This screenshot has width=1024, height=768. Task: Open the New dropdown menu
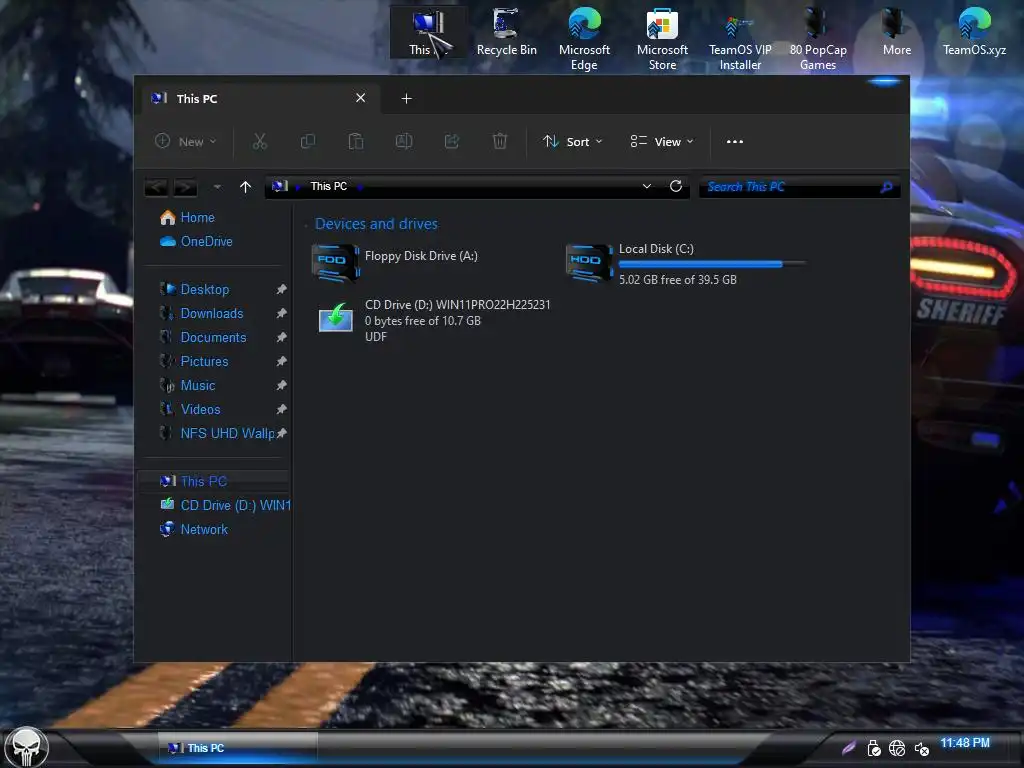point(185,141)
